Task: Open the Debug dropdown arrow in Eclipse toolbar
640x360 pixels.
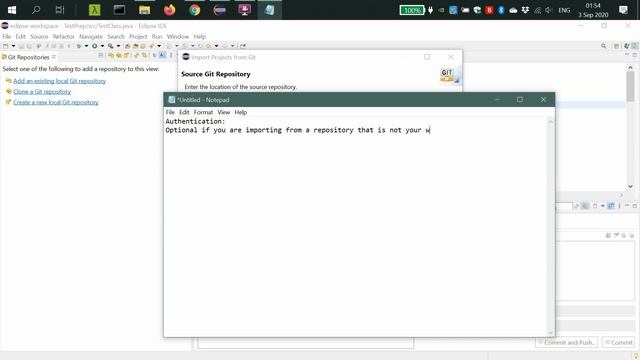Action: [86, 46]
